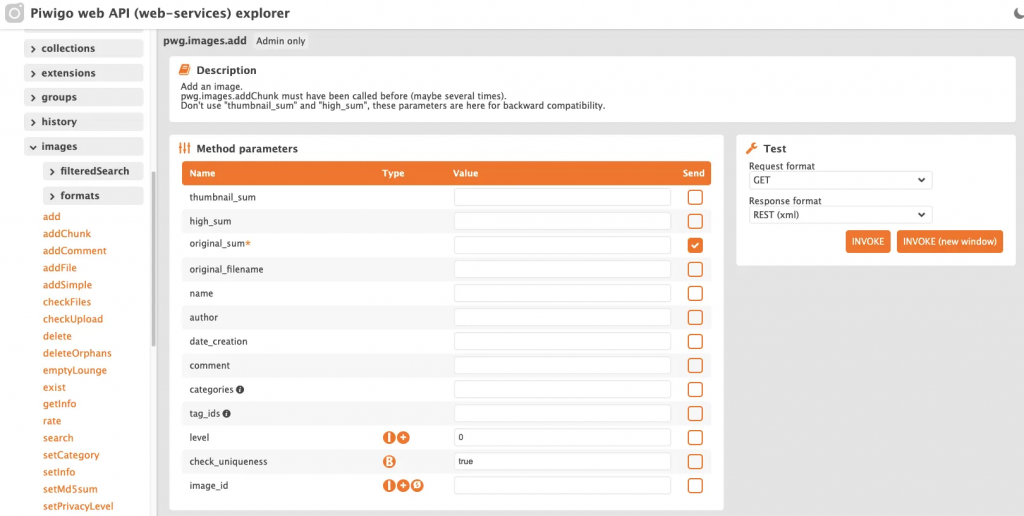Open the checkUpload method
The height and width of the screenshot is (516, 1024).
72,319
